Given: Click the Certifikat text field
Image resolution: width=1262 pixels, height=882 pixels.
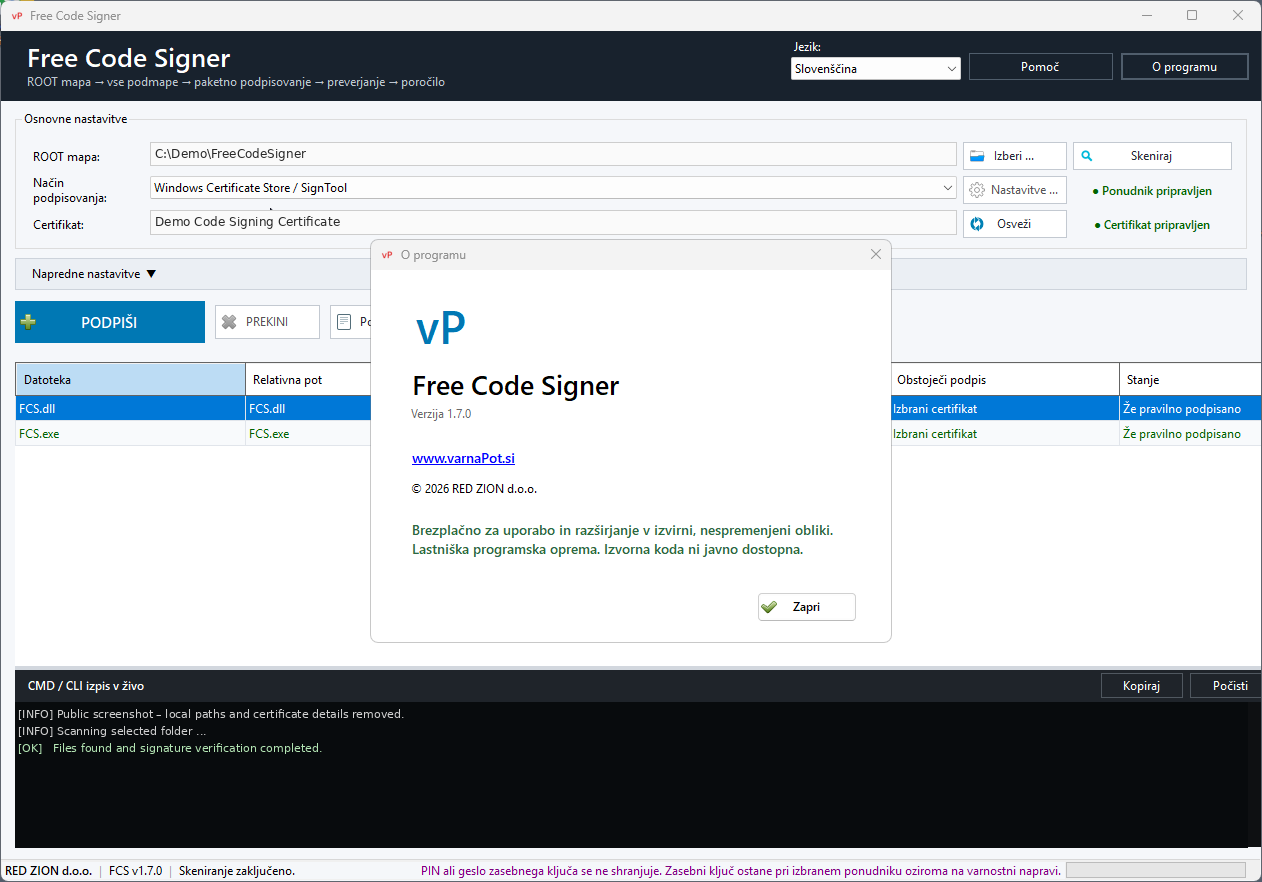Looking at the screenshot, I should [553, 222].
